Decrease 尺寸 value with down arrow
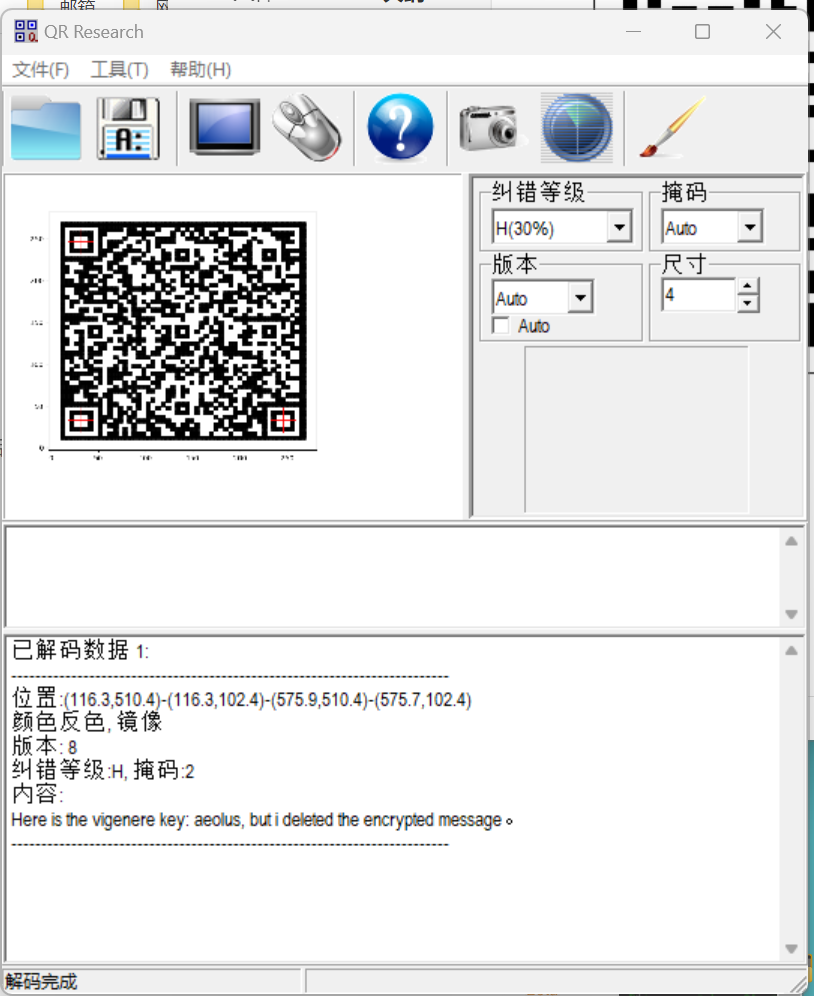Viewport: 814px width, 996px height. pyautogui.click(x=747, y=303)
